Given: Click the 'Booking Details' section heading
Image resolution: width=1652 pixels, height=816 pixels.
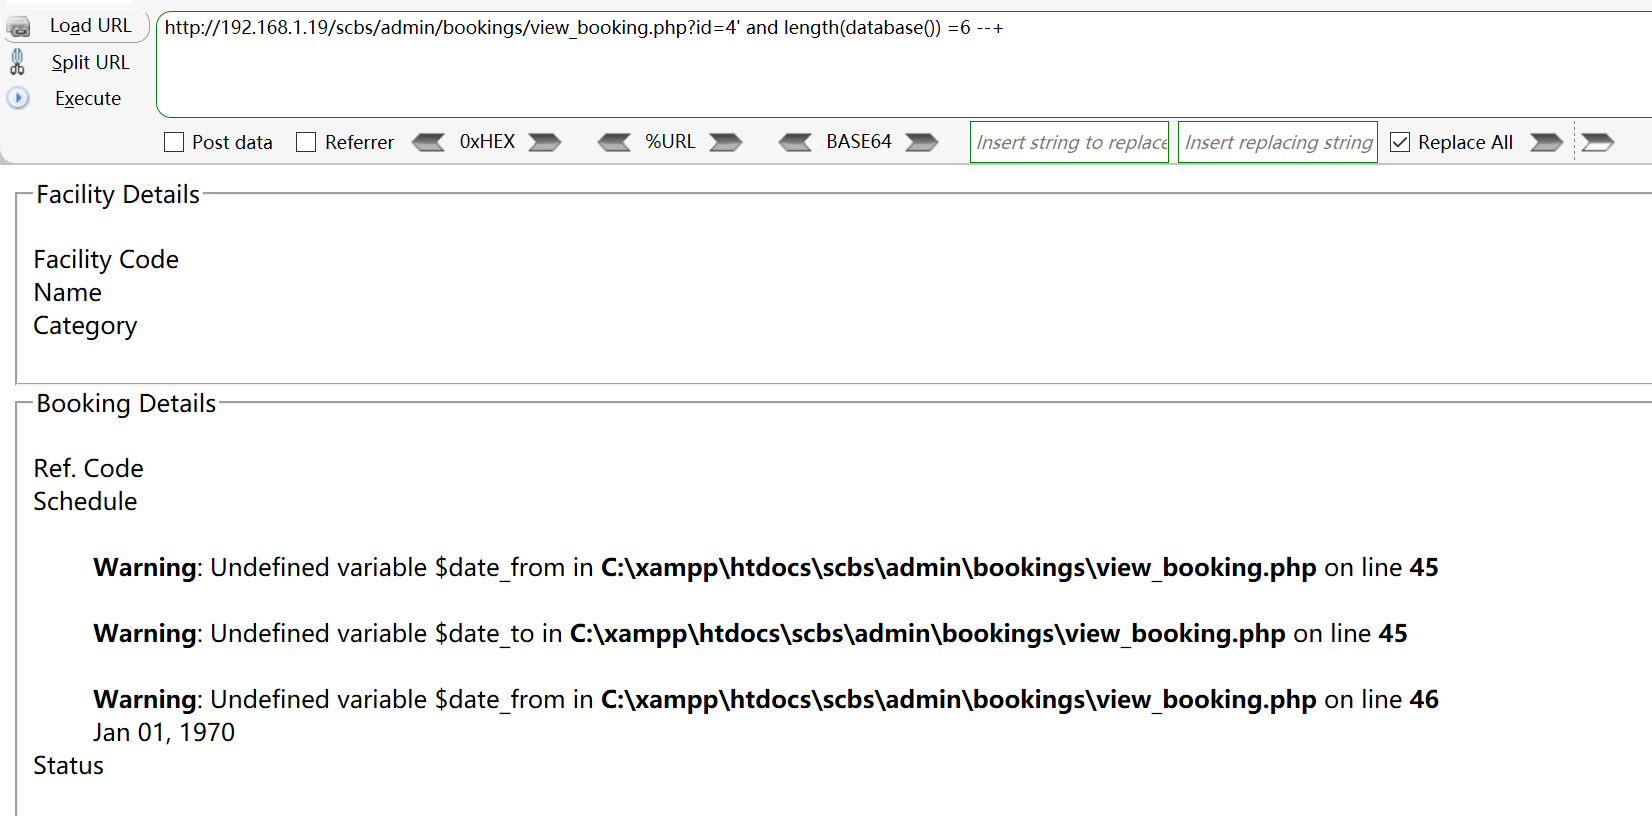Looking at the screenshot, I should (126, 403).
